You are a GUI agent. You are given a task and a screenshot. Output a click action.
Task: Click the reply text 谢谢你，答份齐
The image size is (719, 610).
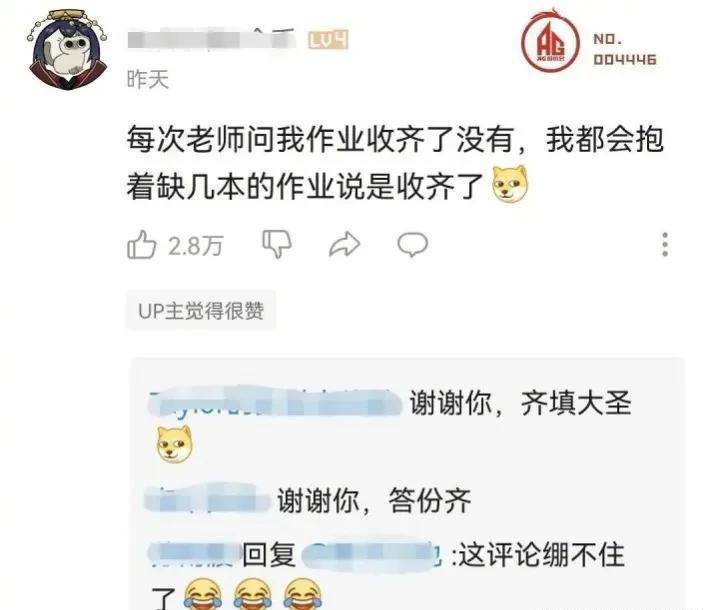click(x=374, y=500)
